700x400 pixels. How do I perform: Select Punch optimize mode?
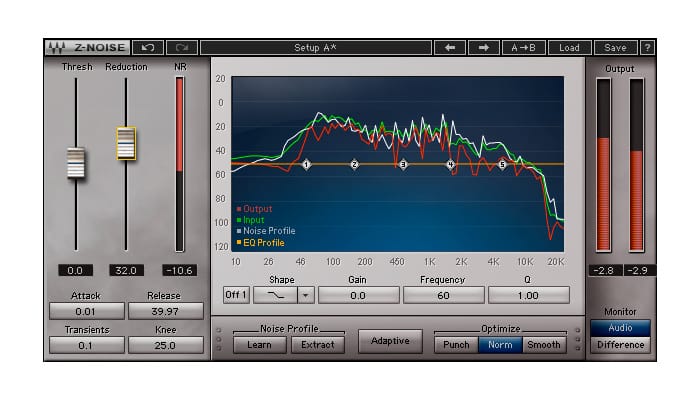coord(456,345)
